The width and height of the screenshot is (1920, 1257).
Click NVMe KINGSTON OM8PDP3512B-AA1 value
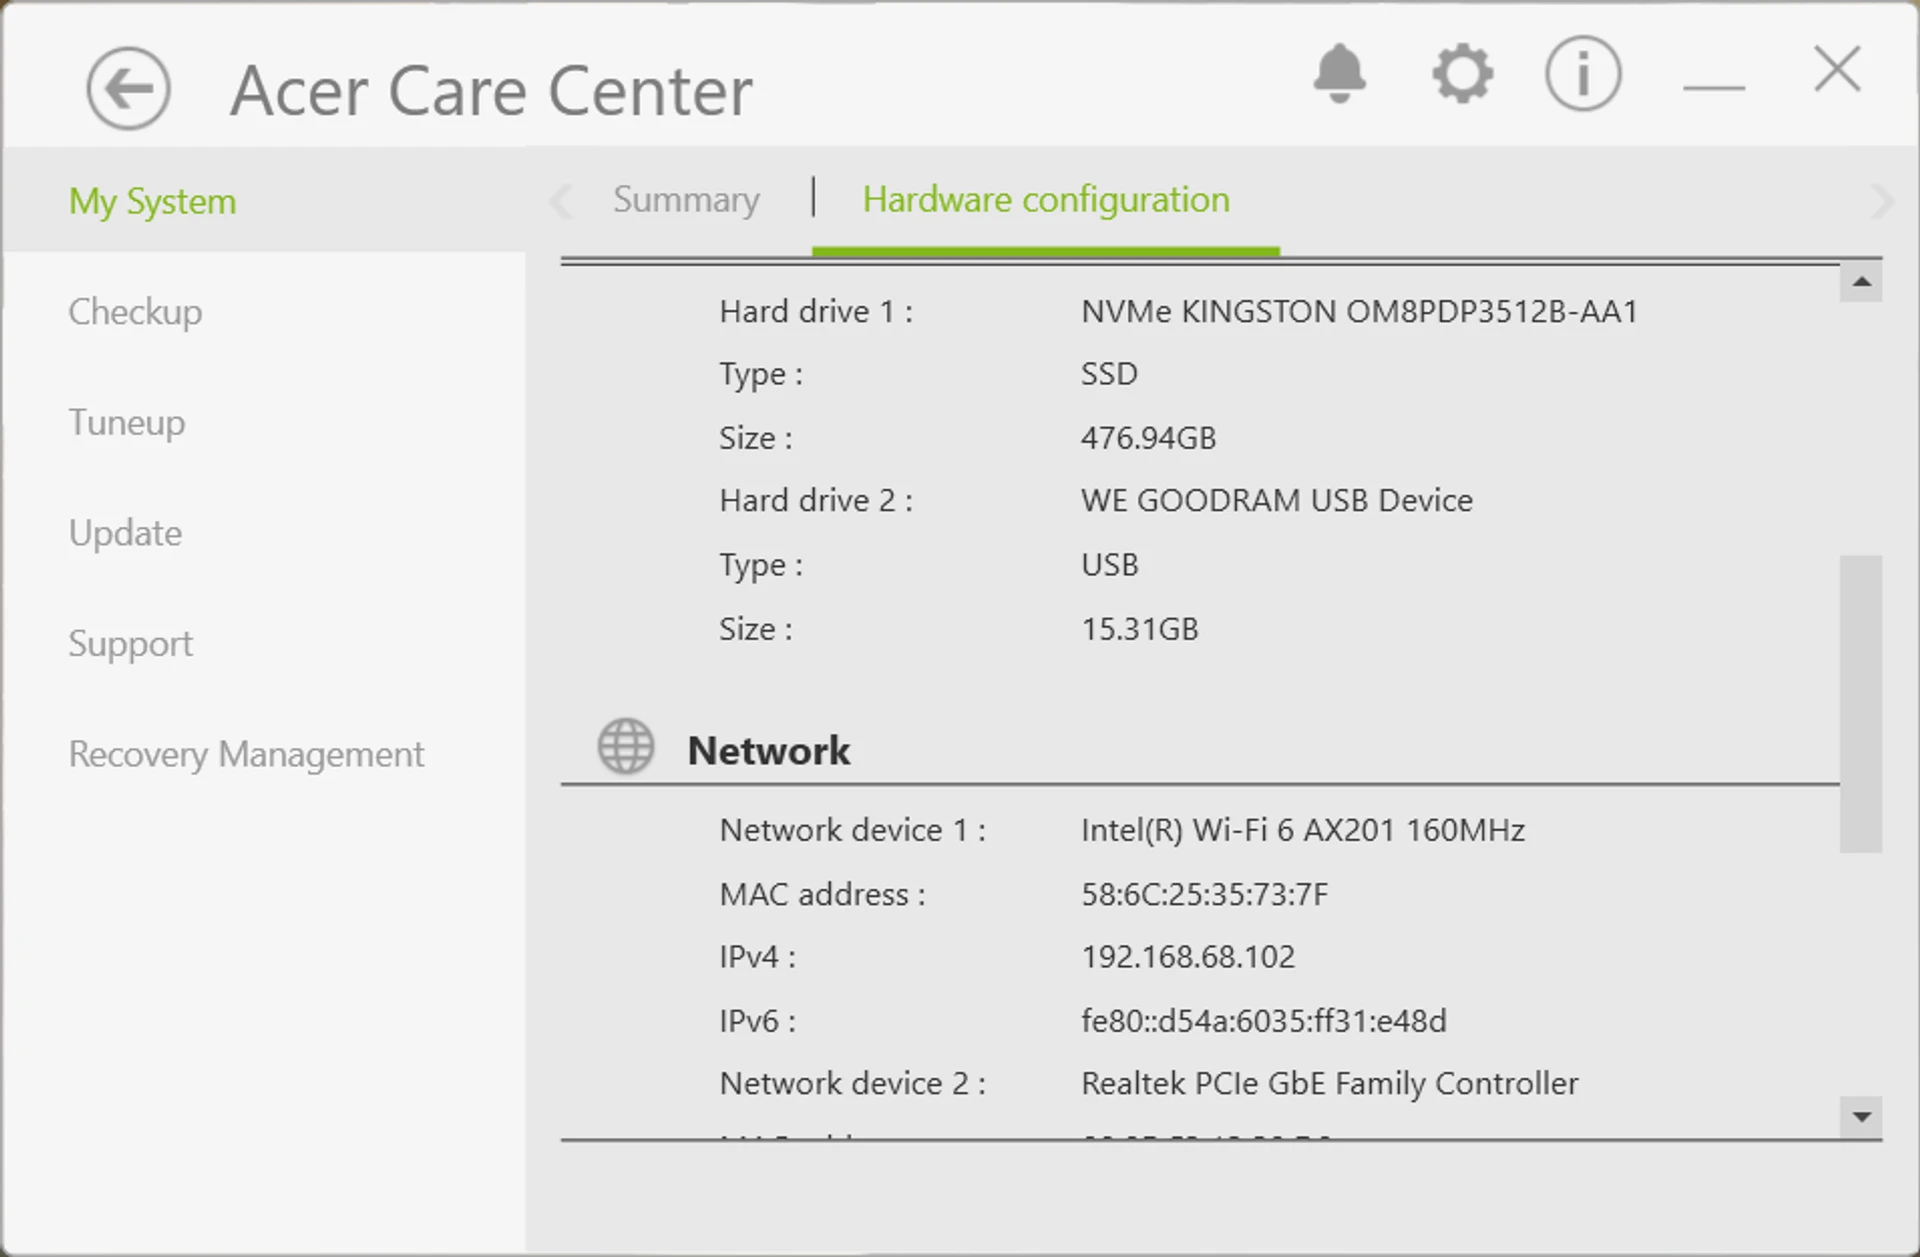1359,312
